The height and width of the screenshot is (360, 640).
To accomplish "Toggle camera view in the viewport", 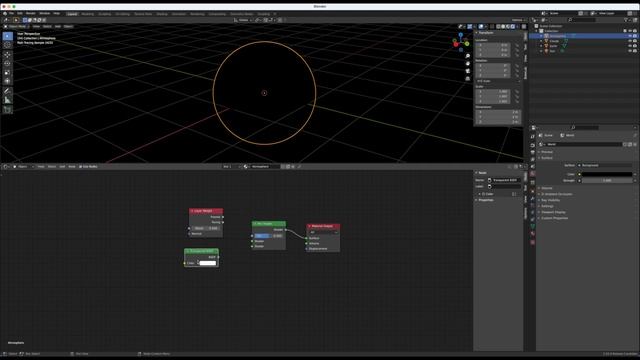I will (468, 71).
